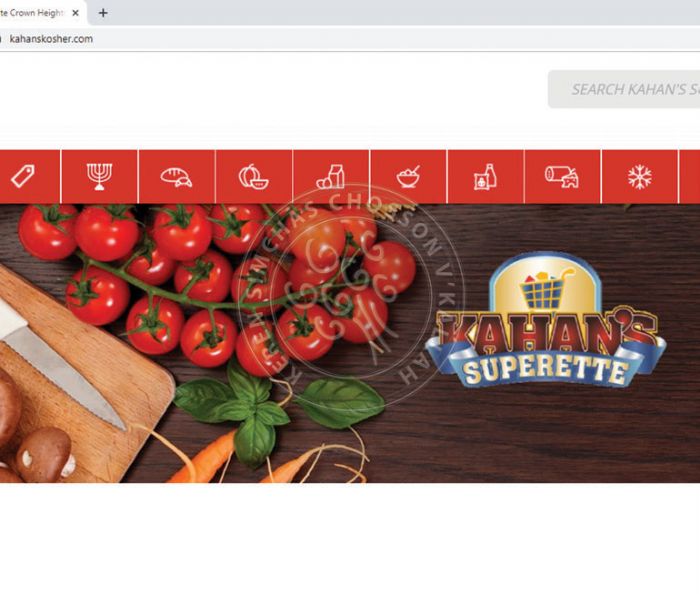Click the Search Kahan's search field

coord(624,89)
